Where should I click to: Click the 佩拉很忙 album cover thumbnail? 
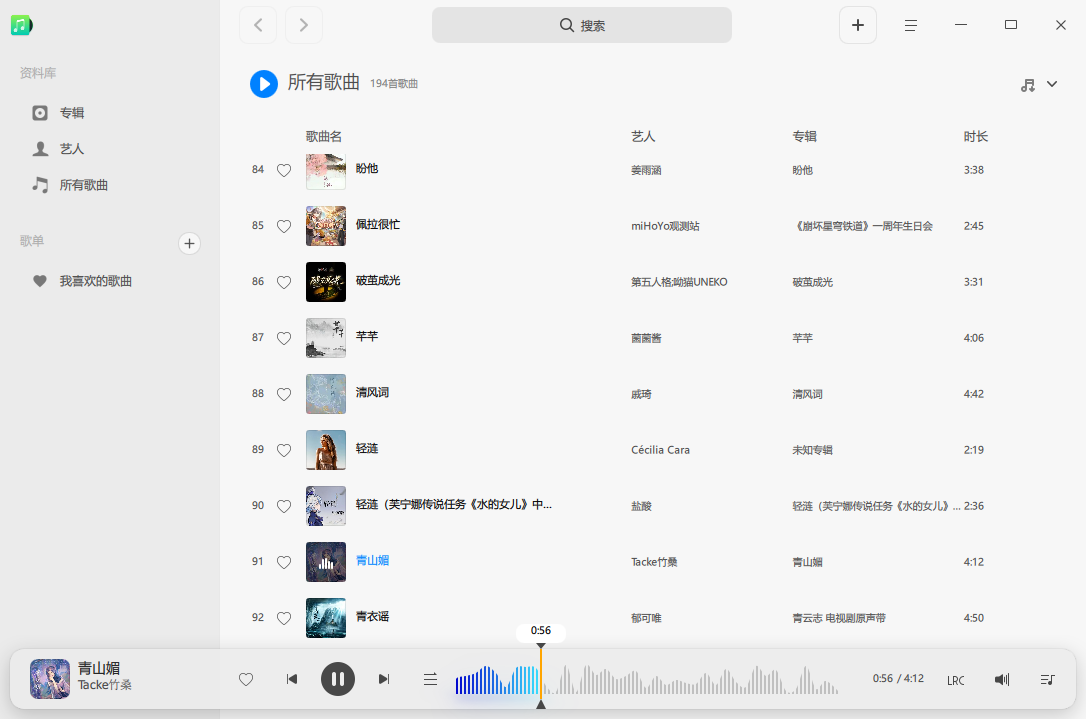(x=326, y=226)
